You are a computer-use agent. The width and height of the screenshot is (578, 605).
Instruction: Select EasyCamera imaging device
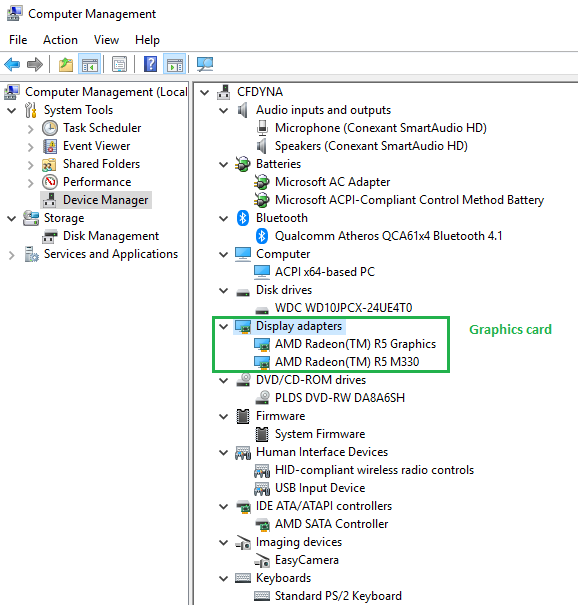(306, 560)
